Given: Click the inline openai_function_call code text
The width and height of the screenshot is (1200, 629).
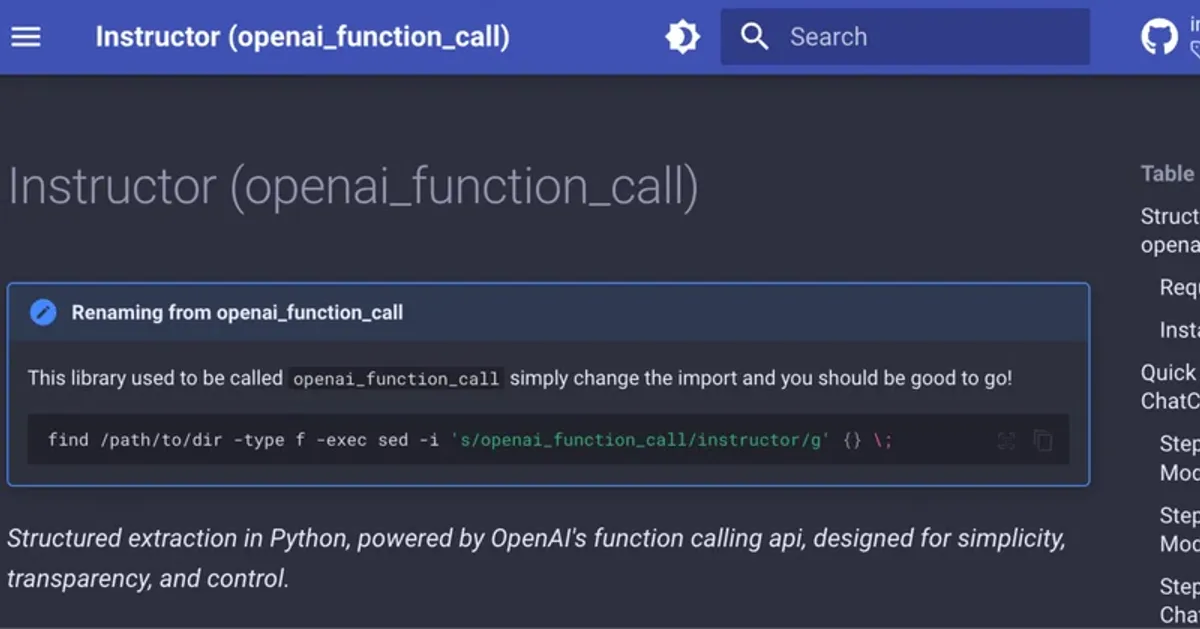Looking at the screenshot, I should [x=396, y=380].
